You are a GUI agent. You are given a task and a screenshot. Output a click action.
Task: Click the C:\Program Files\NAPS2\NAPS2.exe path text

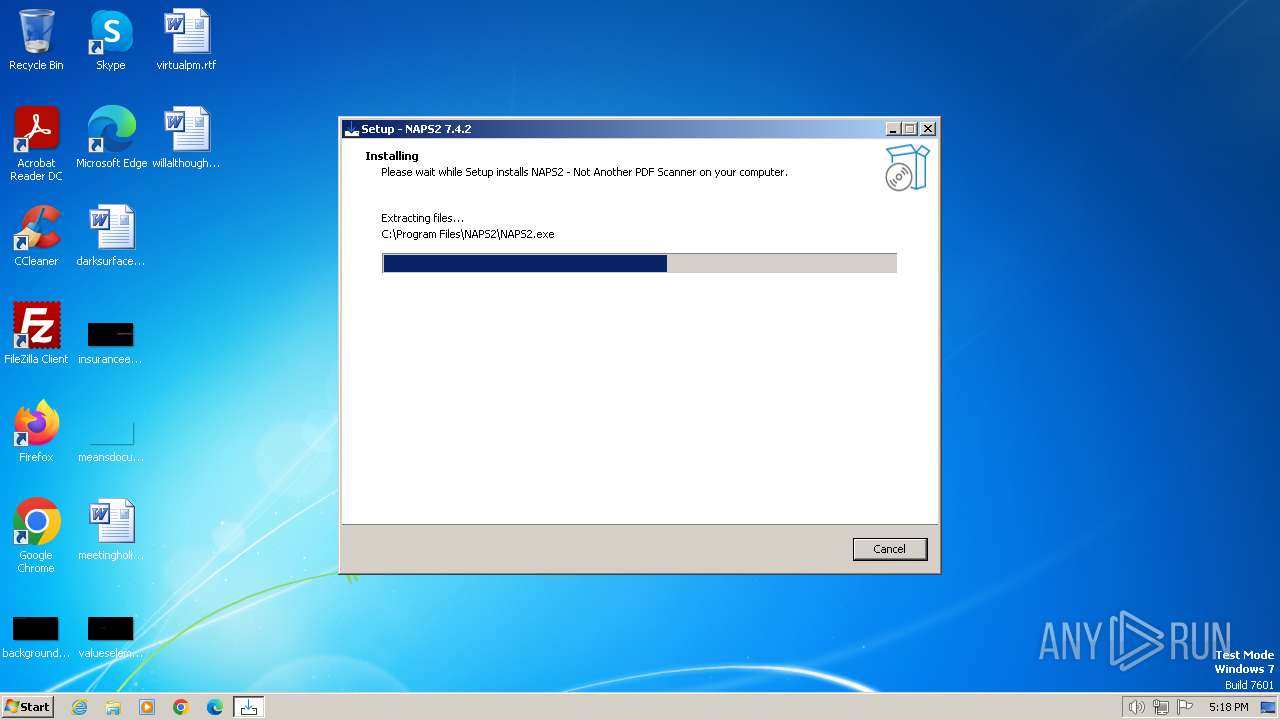[x=467, y=234]
